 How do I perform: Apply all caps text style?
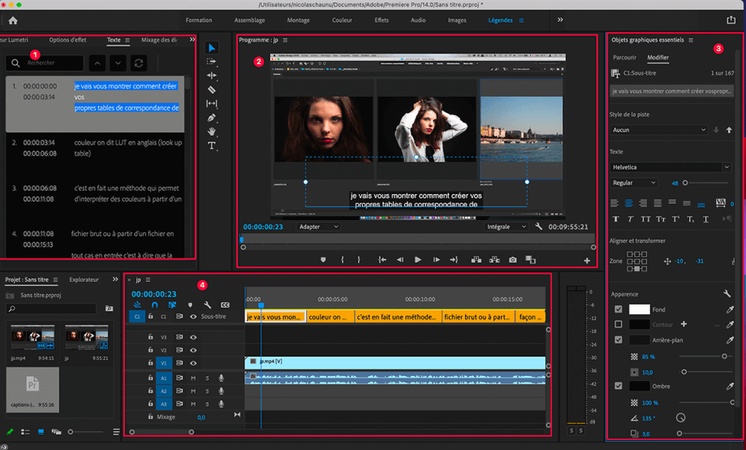pyautogui.click(x=645, y=219)
